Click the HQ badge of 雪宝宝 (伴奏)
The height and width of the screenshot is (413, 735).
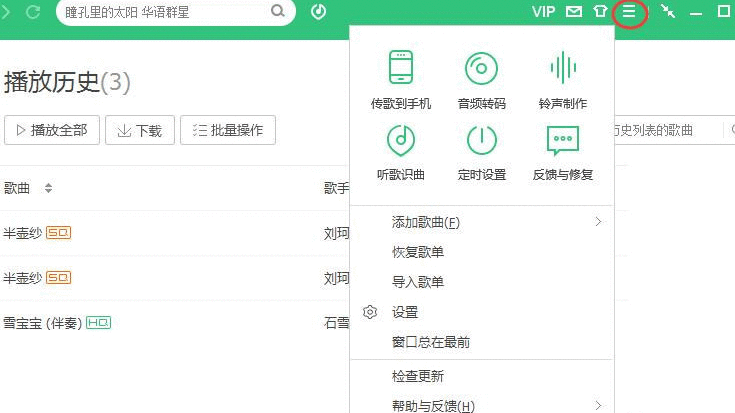point(98,323)
